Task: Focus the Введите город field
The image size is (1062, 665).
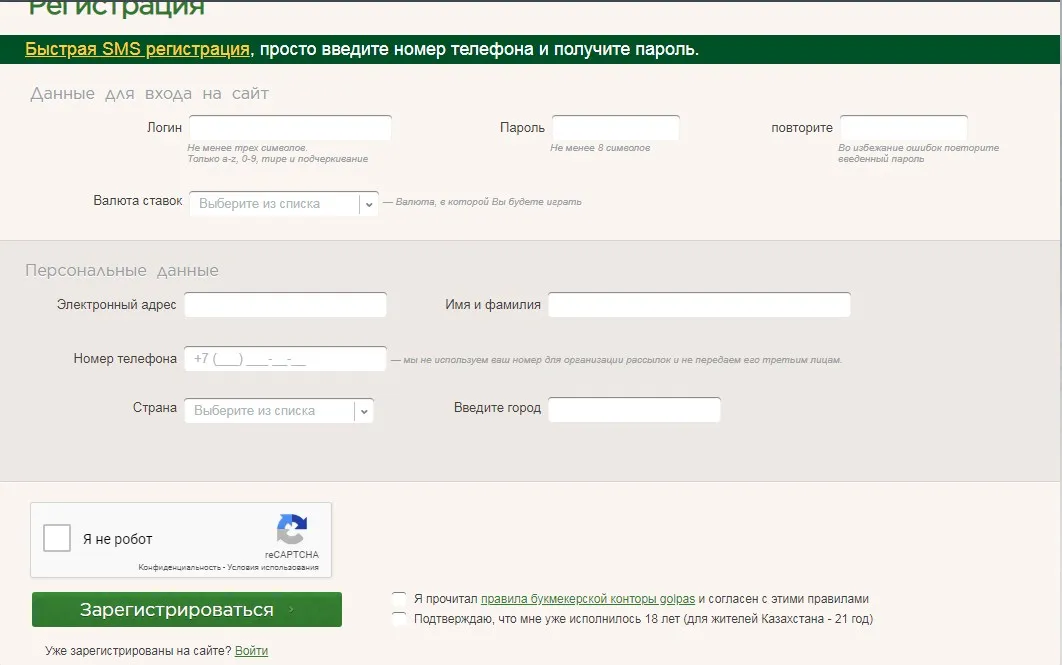Action: (634, 410)
